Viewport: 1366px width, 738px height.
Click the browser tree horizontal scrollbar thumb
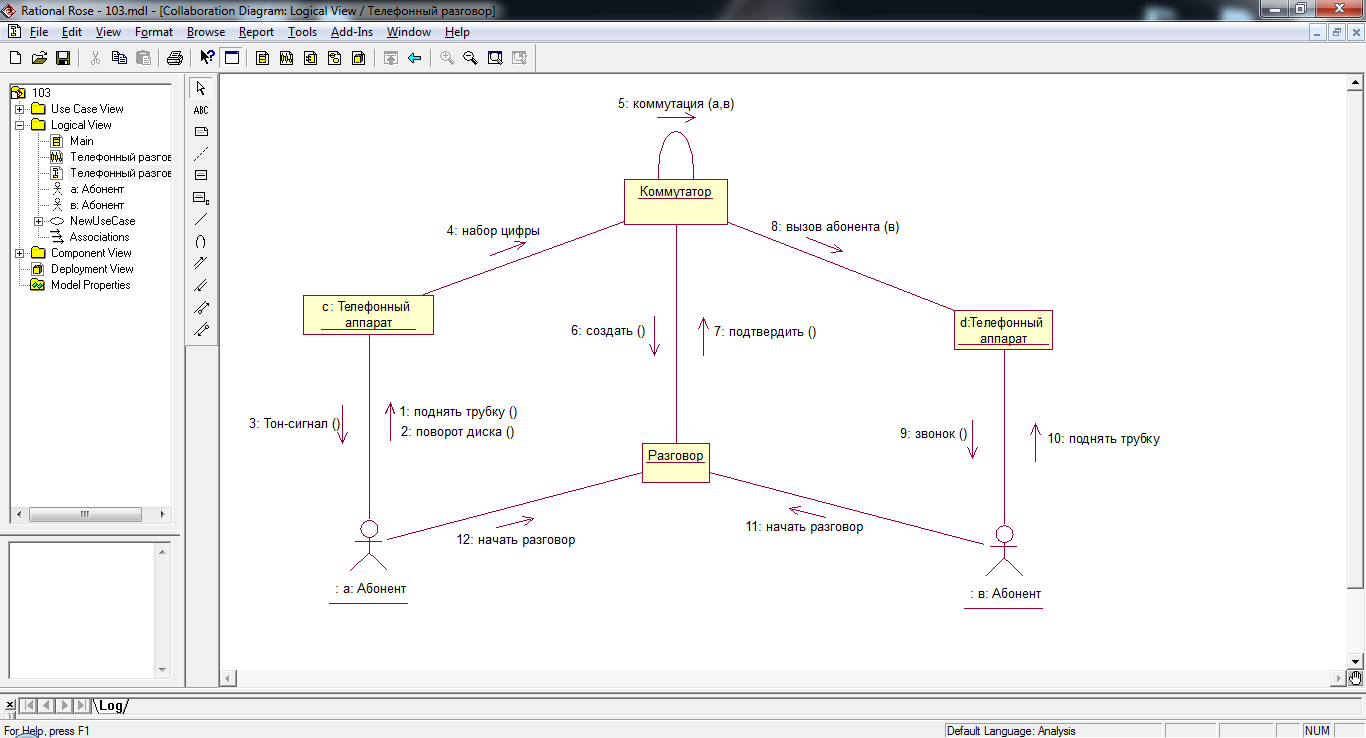85,514
